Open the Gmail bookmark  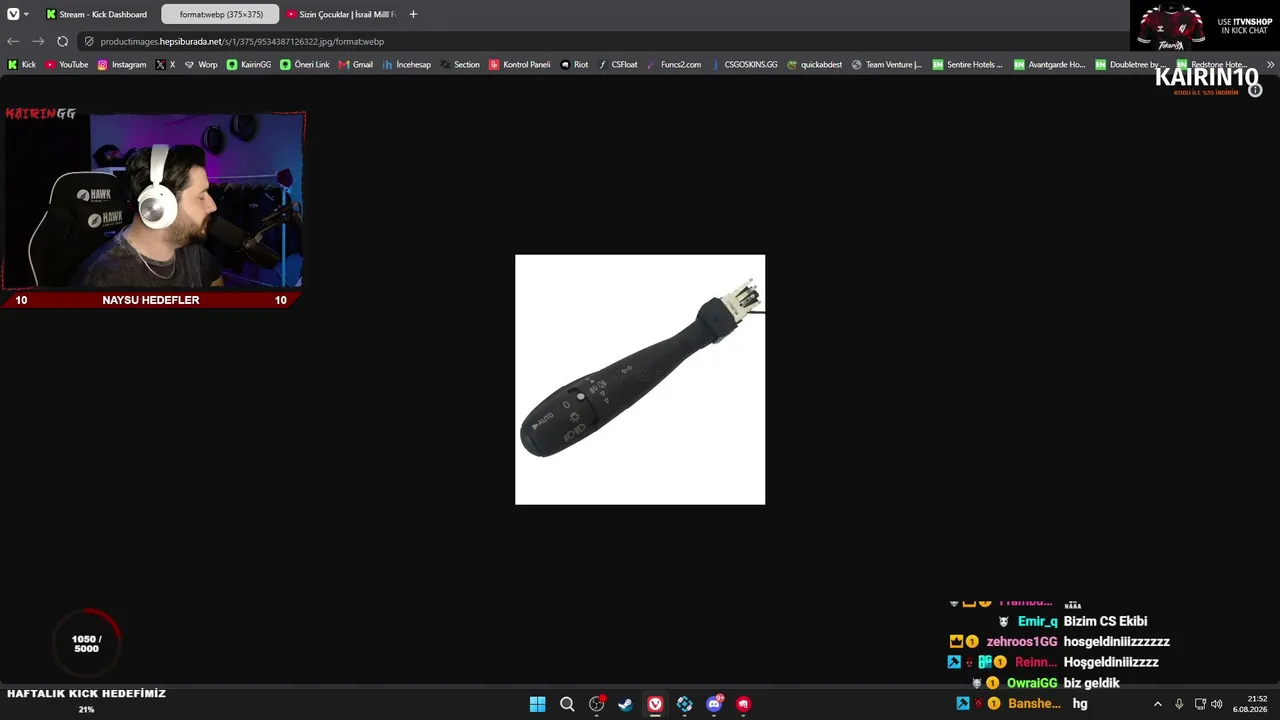point(356,64)
